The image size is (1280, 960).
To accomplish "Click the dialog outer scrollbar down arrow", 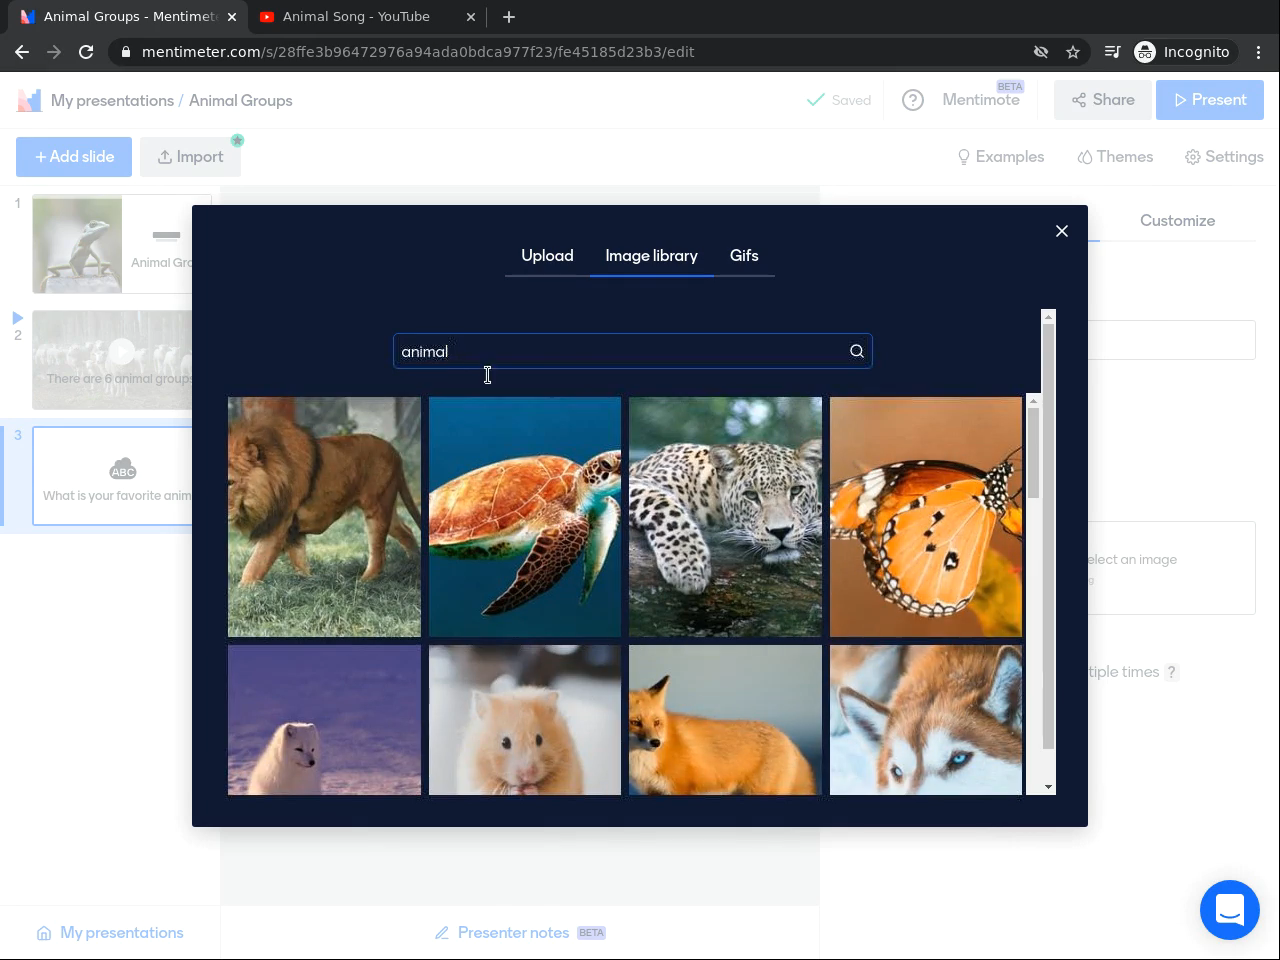I will pos(1048,787).
